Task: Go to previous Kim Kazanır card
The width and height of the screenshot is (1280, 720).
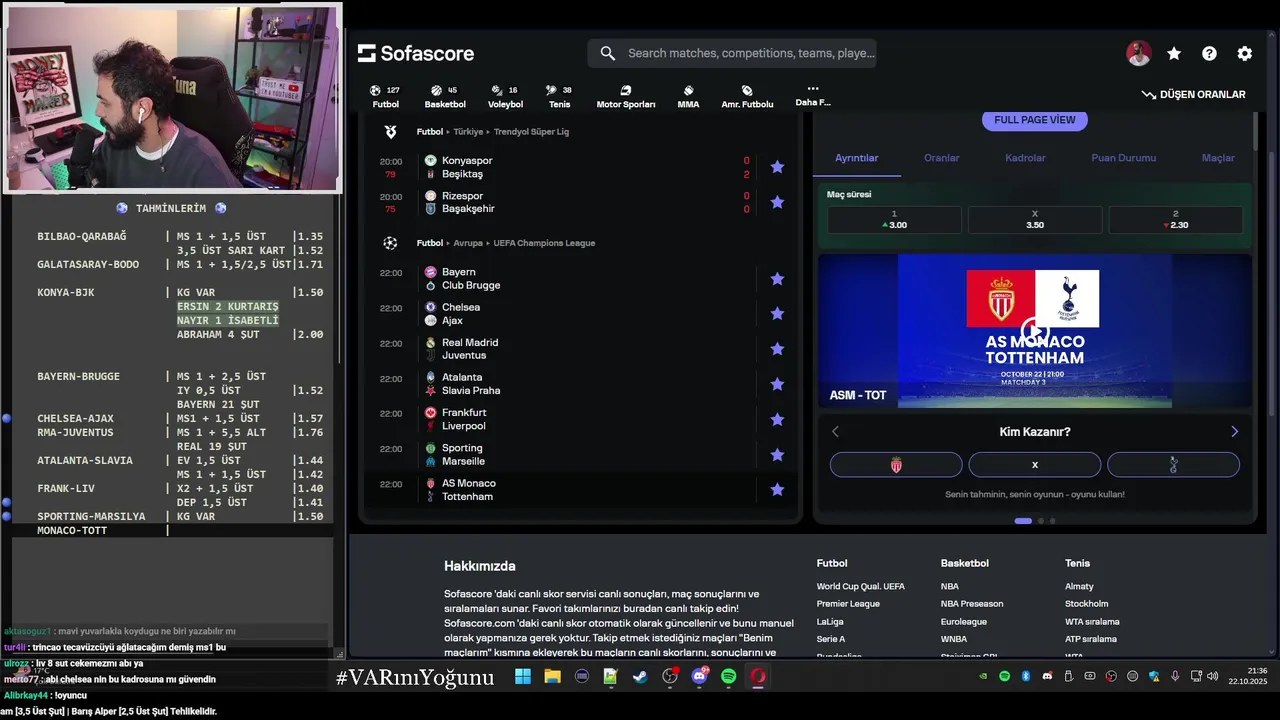Action: click(836, 432)
